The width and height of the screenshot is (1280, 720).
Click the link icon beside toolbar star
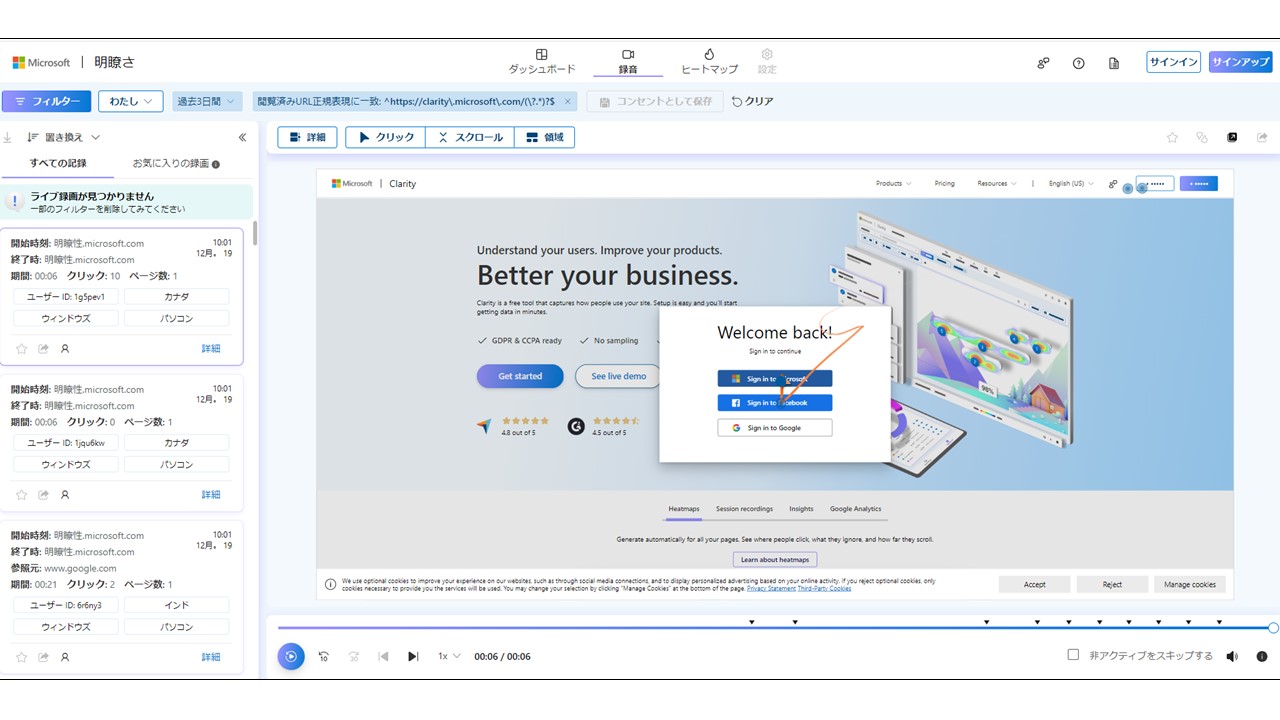point(1202,137)
